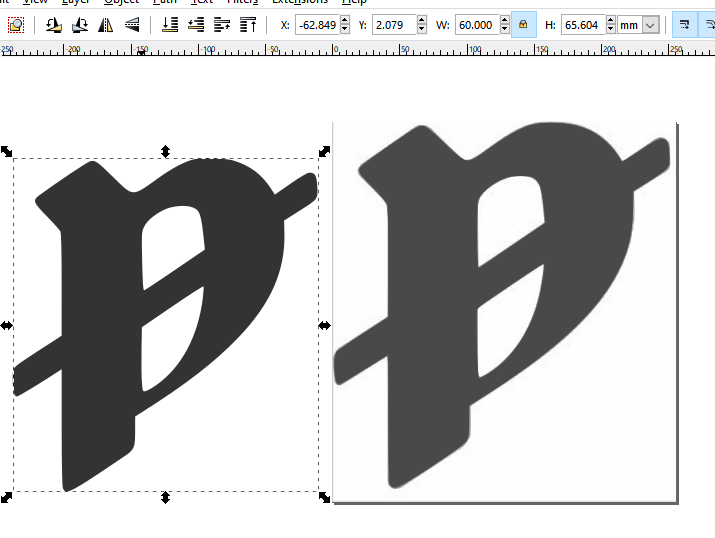Image resolution: width=715 pixels, height=538 pixels.
Task: Toggle the width/height ratio lock
Action: pos(523,25)
